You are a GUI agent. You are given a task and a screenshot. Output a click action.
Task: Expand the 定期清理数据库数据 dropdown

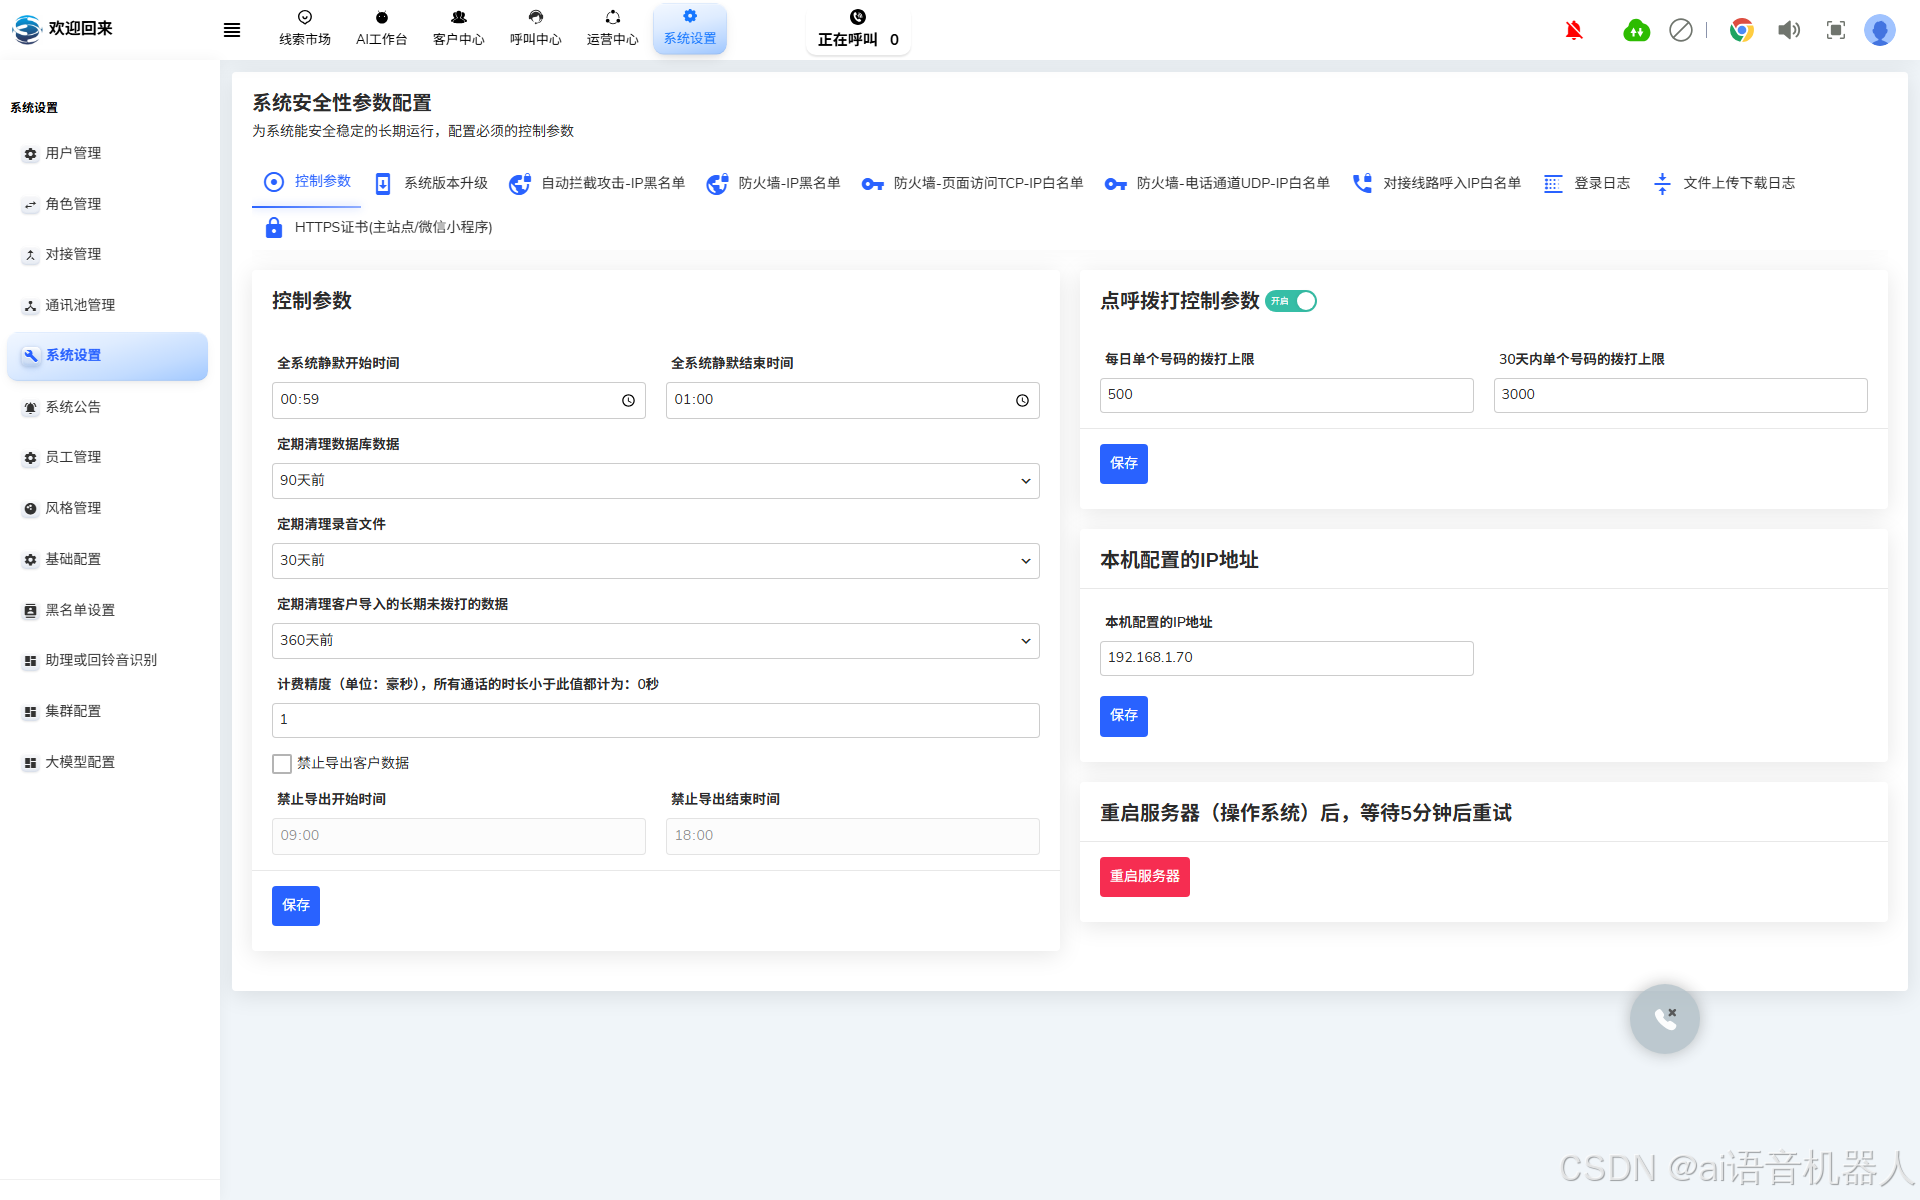655,481
